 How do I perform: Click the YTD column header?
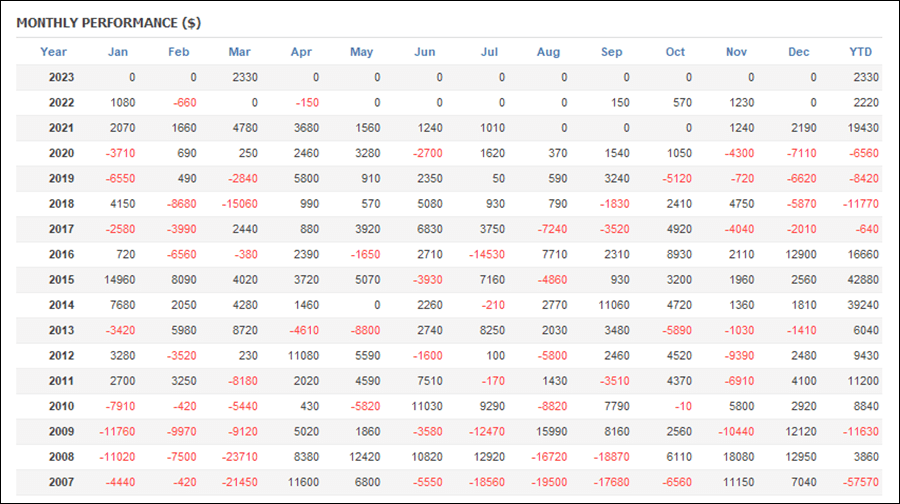pos(860,52)
